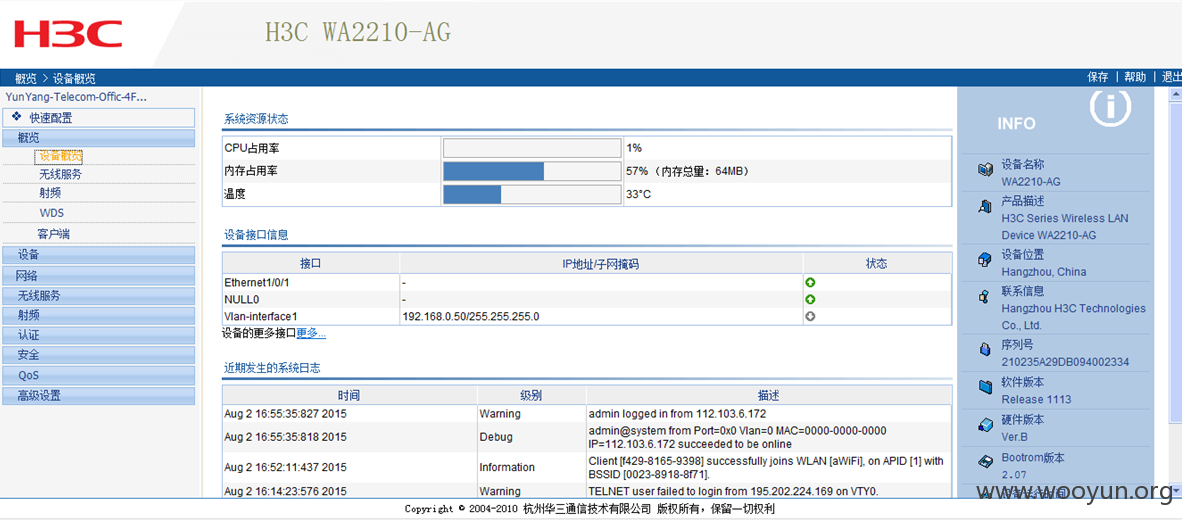The height and width of the screenshot is (520, 1182).
Task: Click the 温度 progress bar
Action: [x=531, y=194]
